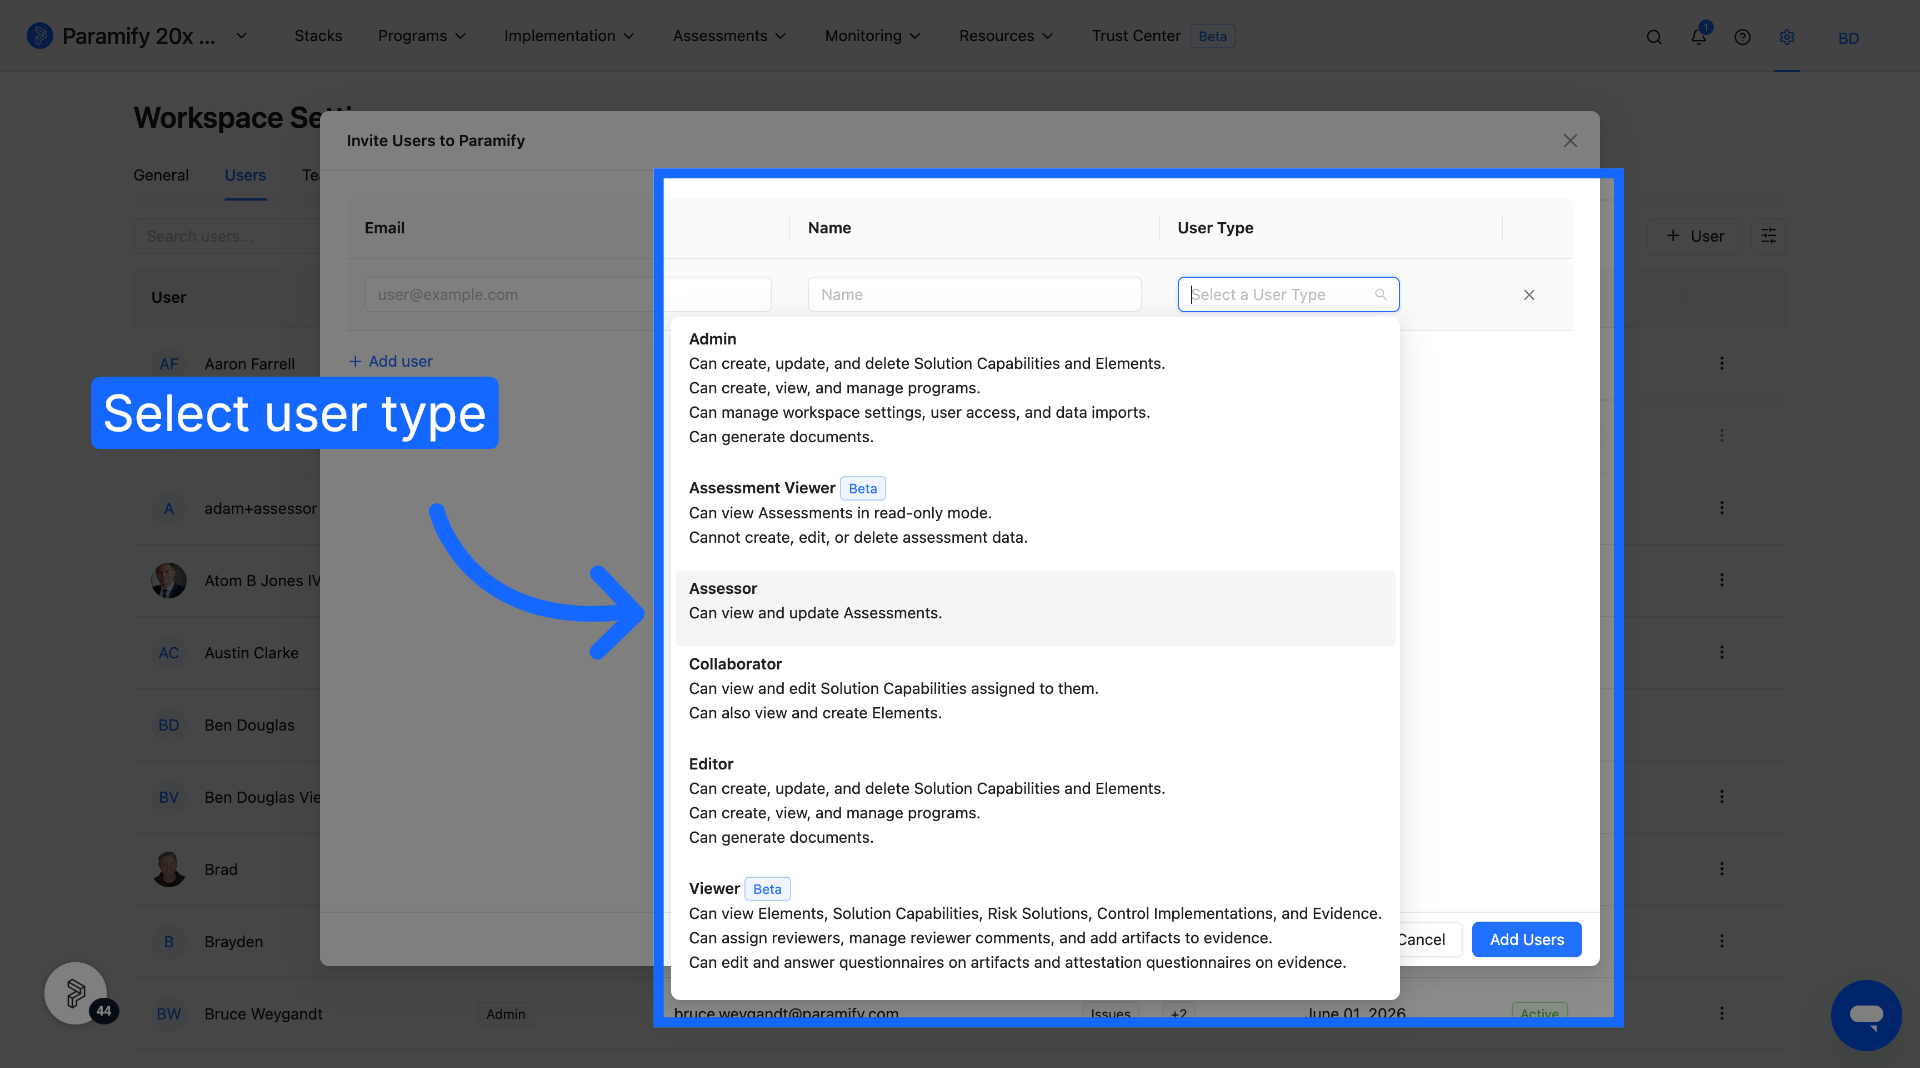Image resolution: width=1920 pixels, height=1068 pixels.
Task: Click the Admin badge on Bruce Weygandt row
Action: (506, 1014)
